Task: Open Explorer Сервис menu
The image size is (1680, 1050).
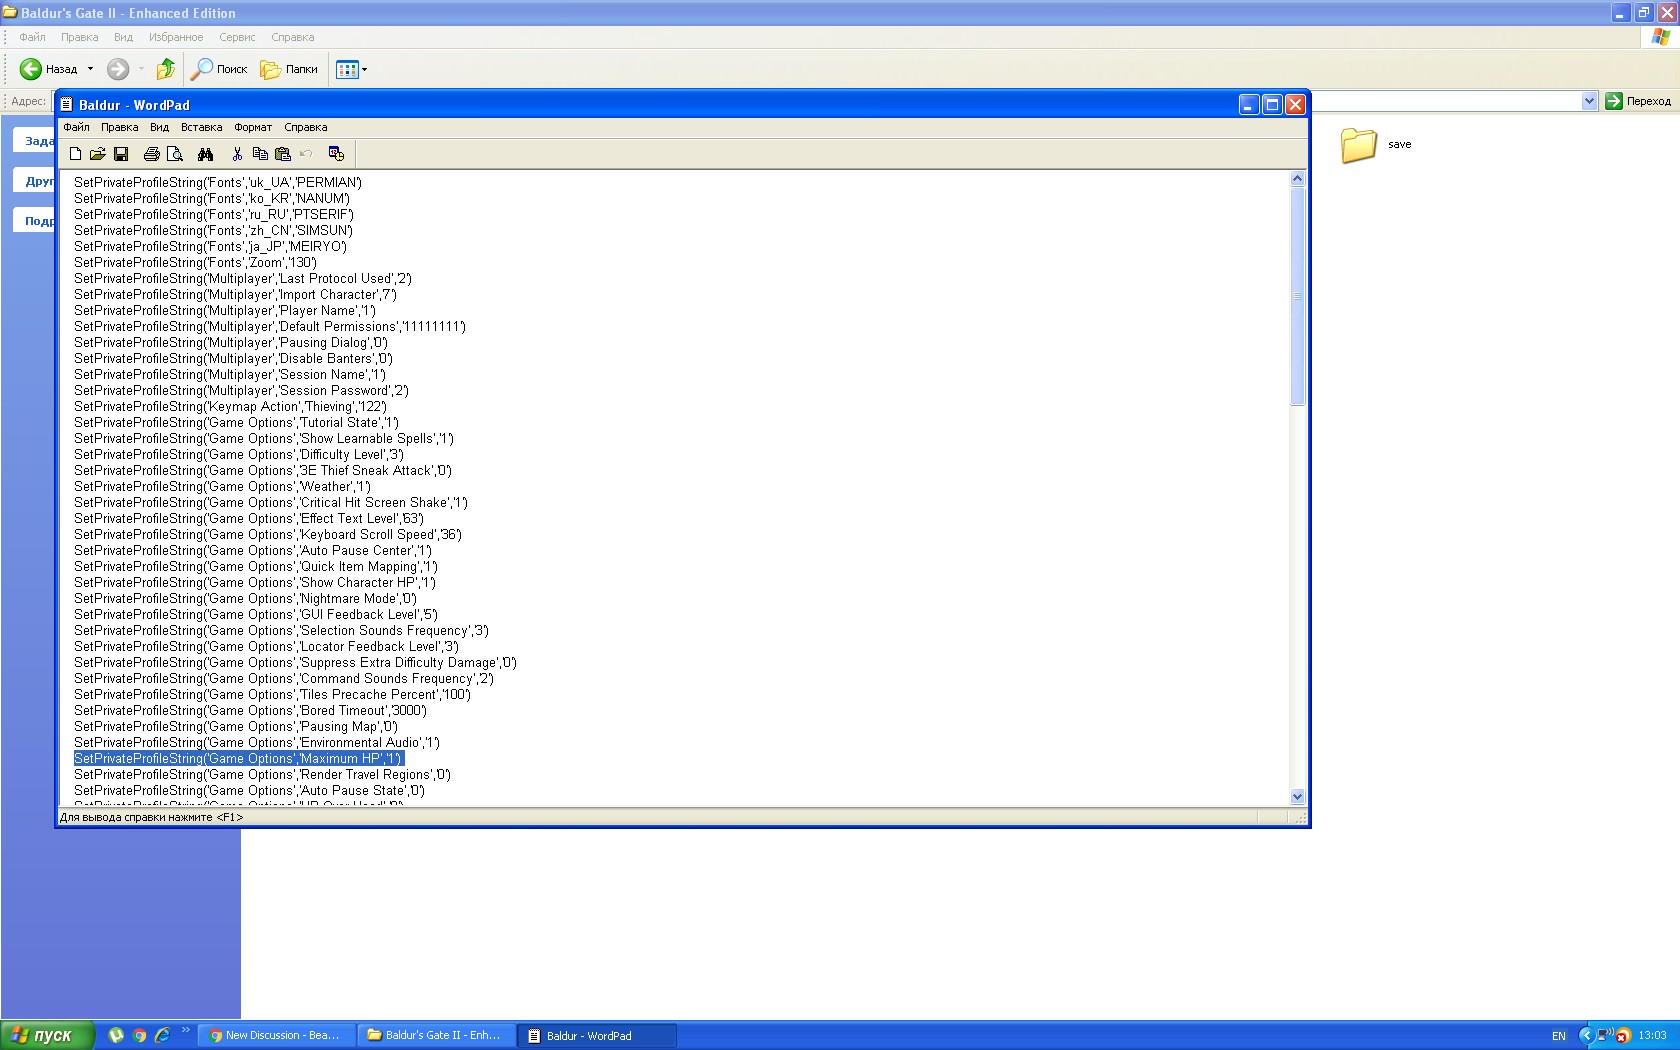Action: [x=237, y=37]
